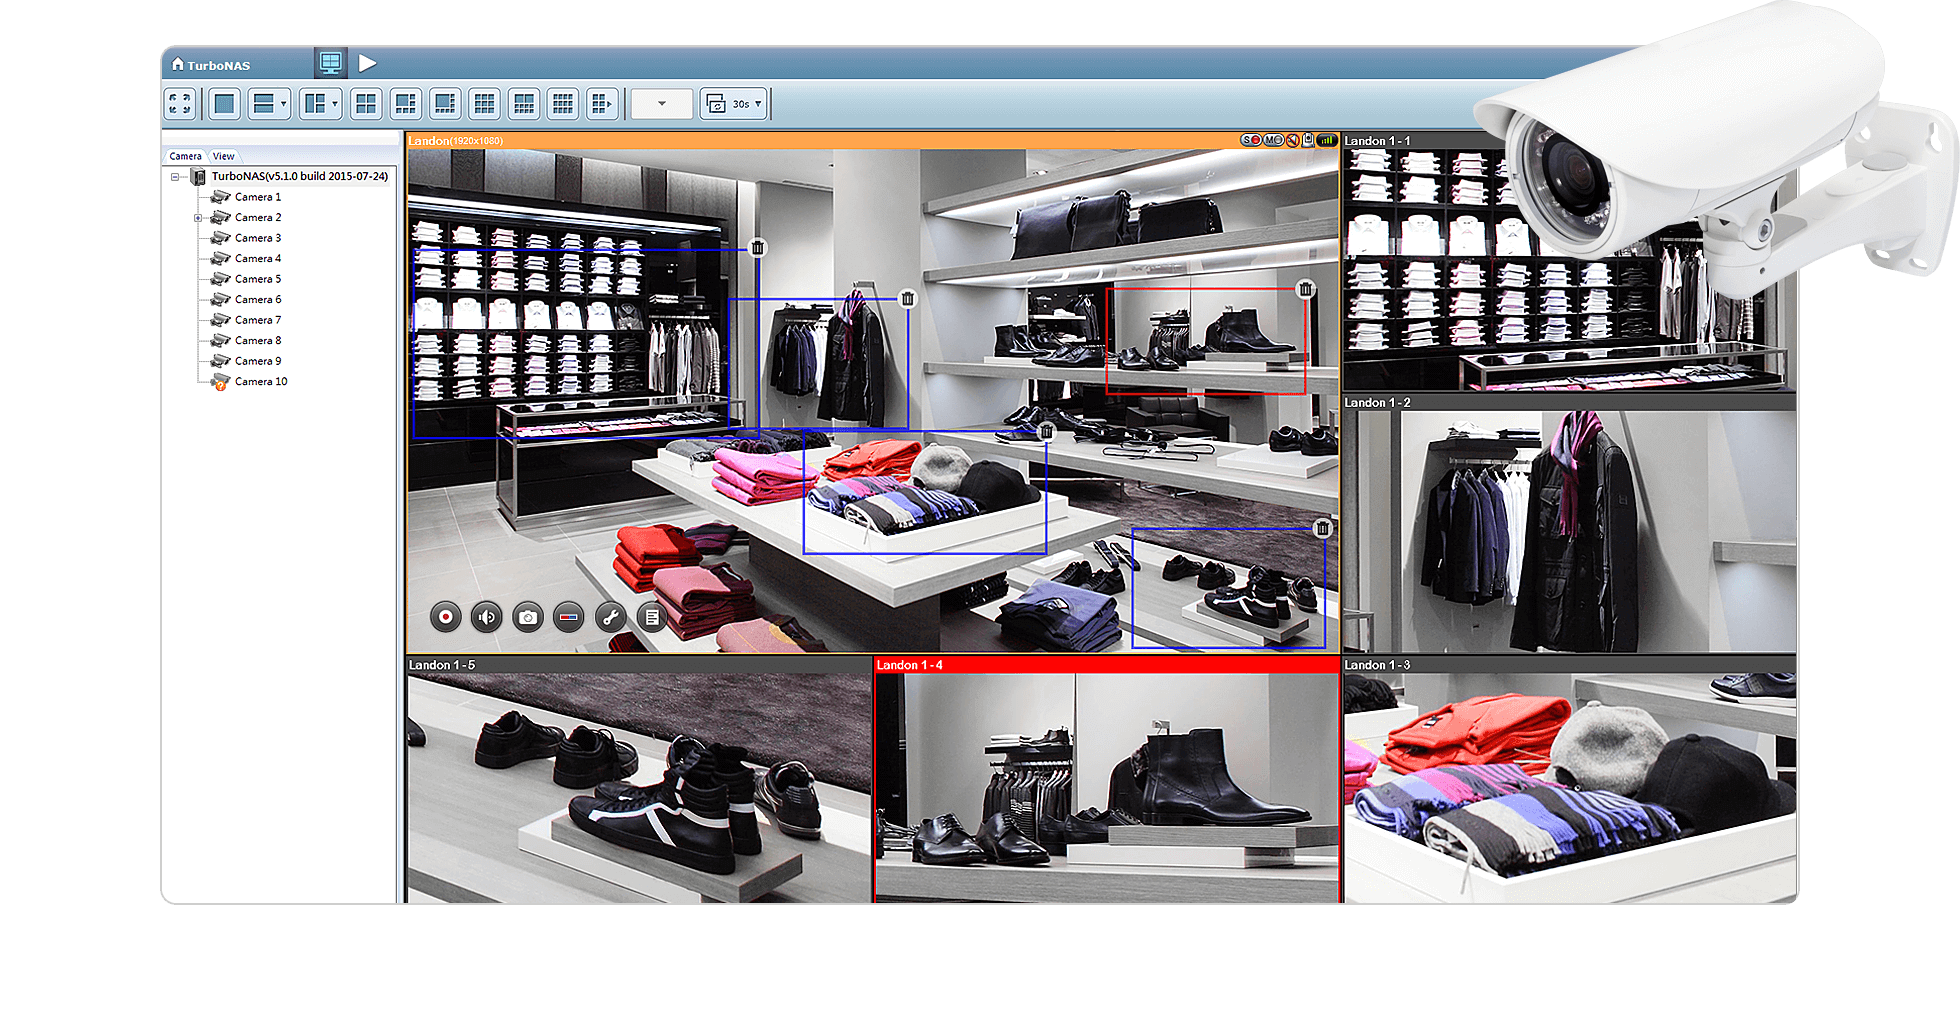Click the audio speaker button on video
The height and width of the screenshot is (1010, 1960).
(x=487, y=618)
